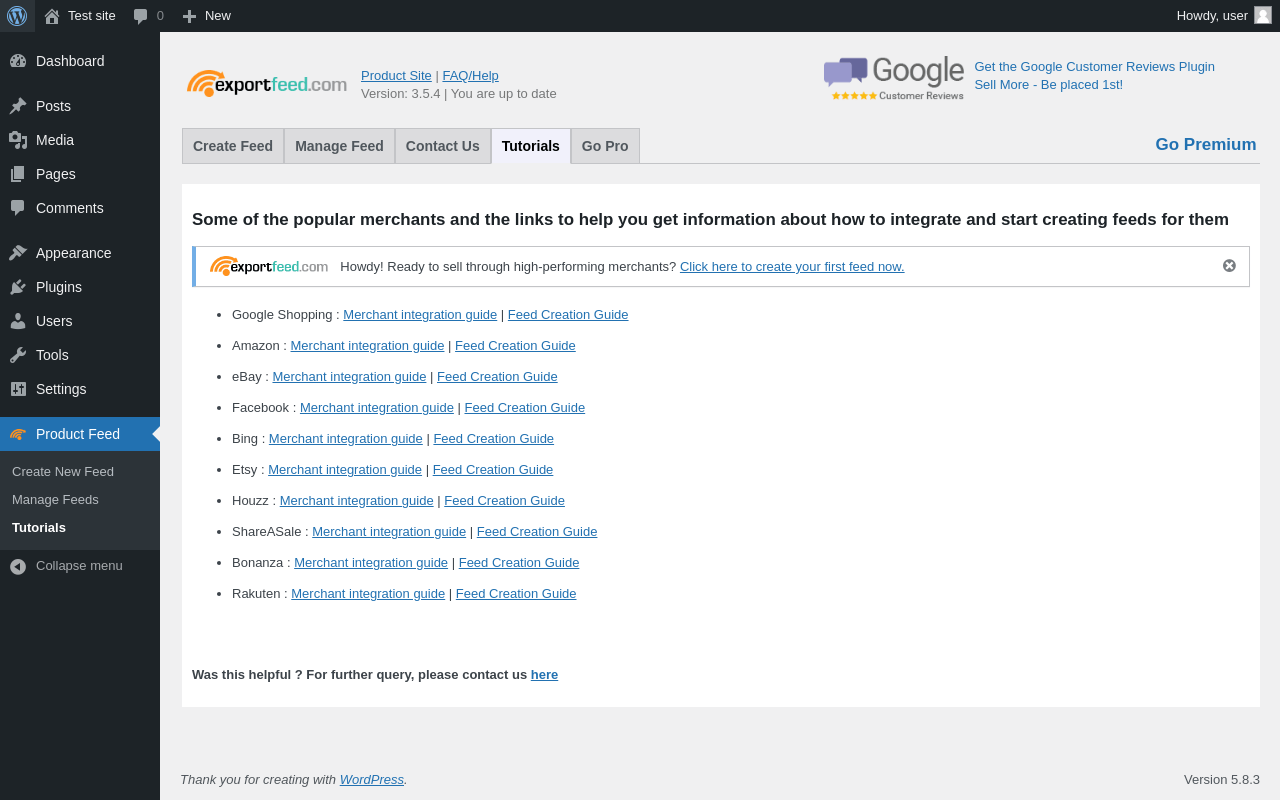Click the Plugins plug icon
Screen dimensions: 1280x800
(18, 287)
